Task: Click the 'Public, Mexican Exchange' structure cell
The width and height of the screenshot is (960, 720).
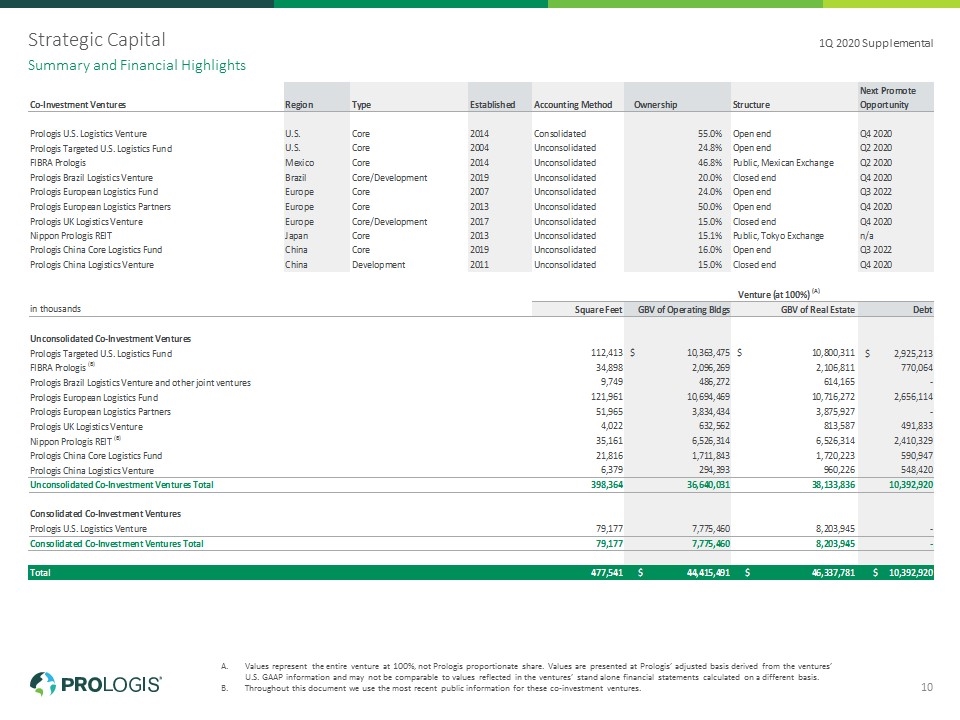Action: (x=783, y=163)
